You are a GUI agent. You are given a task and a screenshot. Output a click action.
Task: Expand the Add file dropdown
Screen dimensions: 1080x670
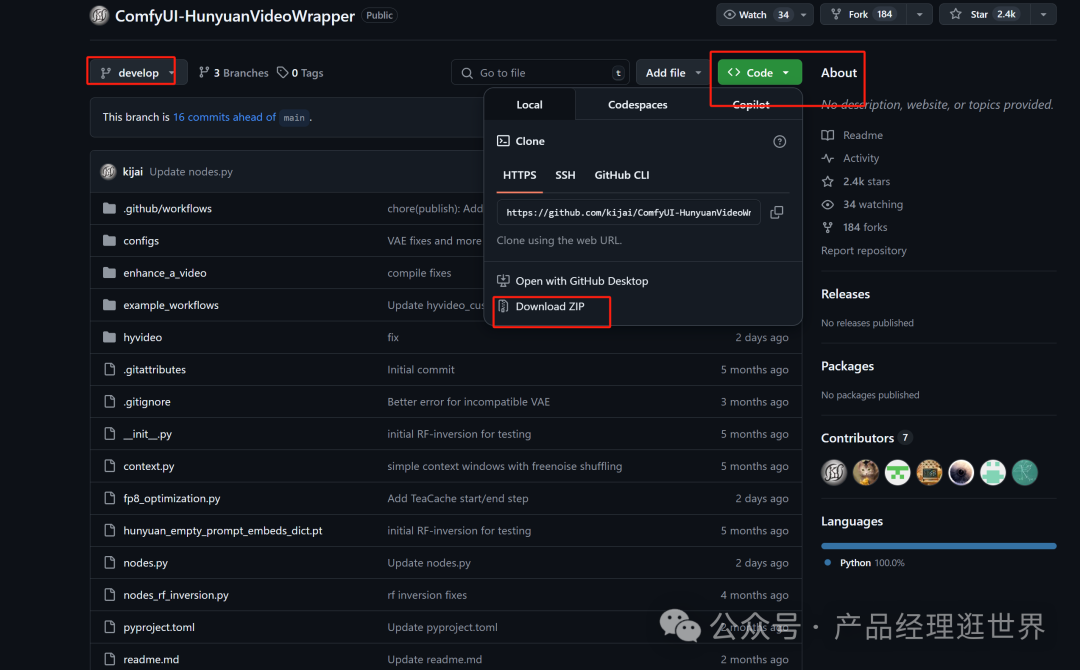pyautogui.click(x=673, y=72)
